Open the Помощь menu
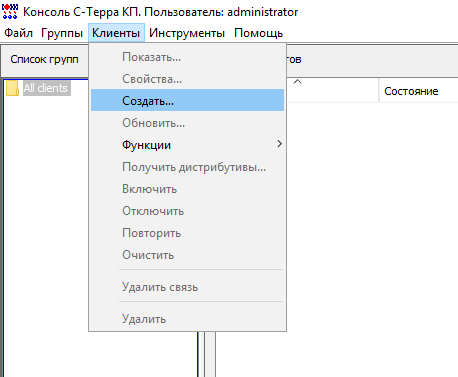The width and height of the screenshot is (458, 377). click(258, 33)
